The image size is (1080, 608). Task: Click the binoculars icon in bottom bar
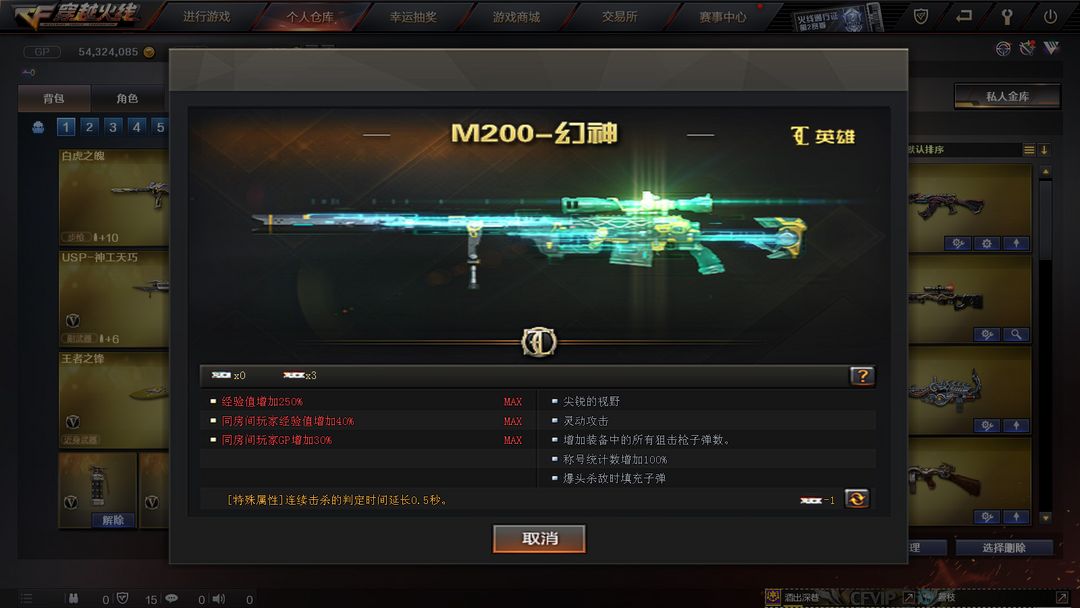[x=73, y=598]
